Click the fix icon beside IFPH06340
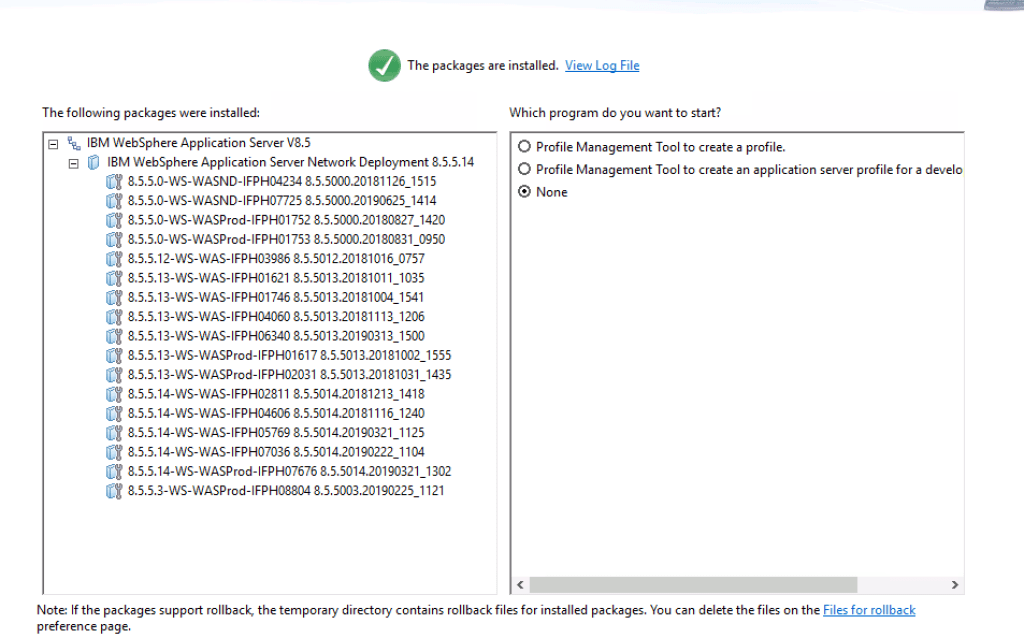This screenshot has width=1024, height=638. tap(114, 336)
